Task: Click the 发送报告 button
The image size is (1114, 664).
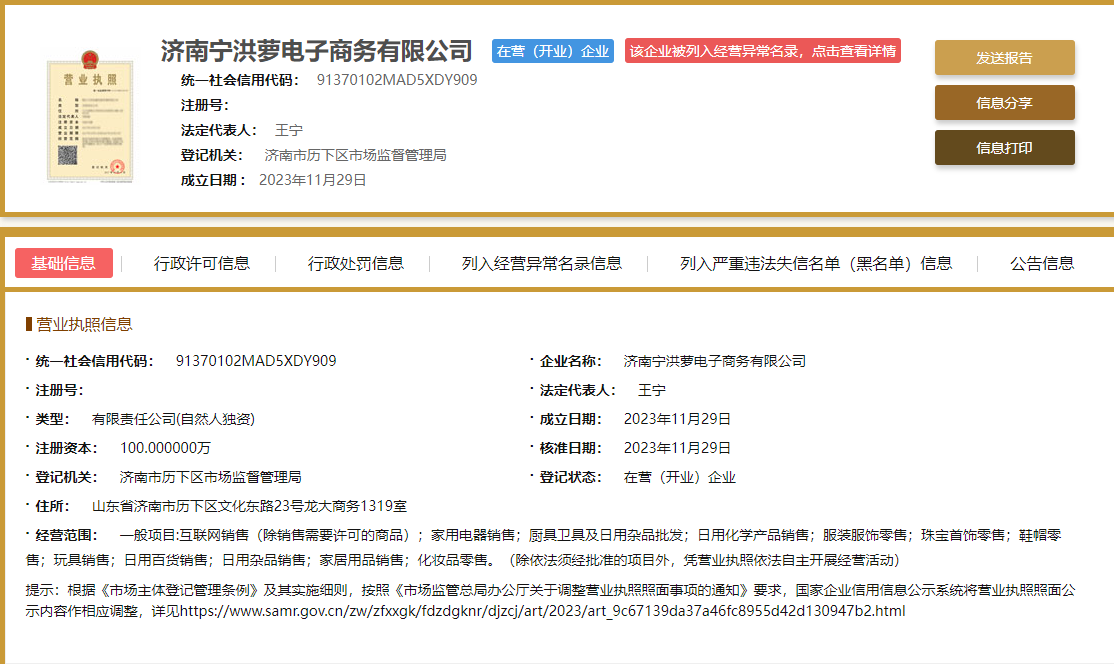Action: coord(1004,58)
